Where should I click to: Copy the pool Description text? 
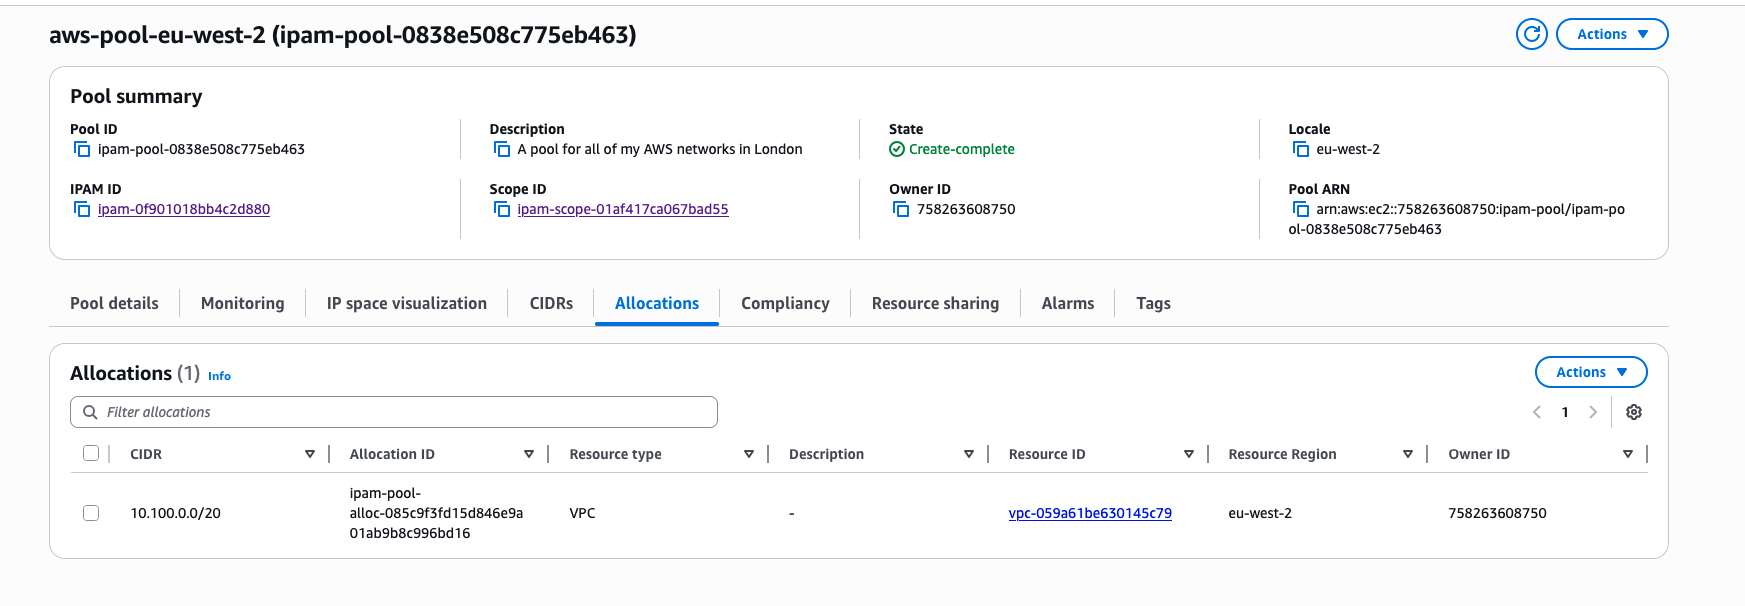click(502, 149)
